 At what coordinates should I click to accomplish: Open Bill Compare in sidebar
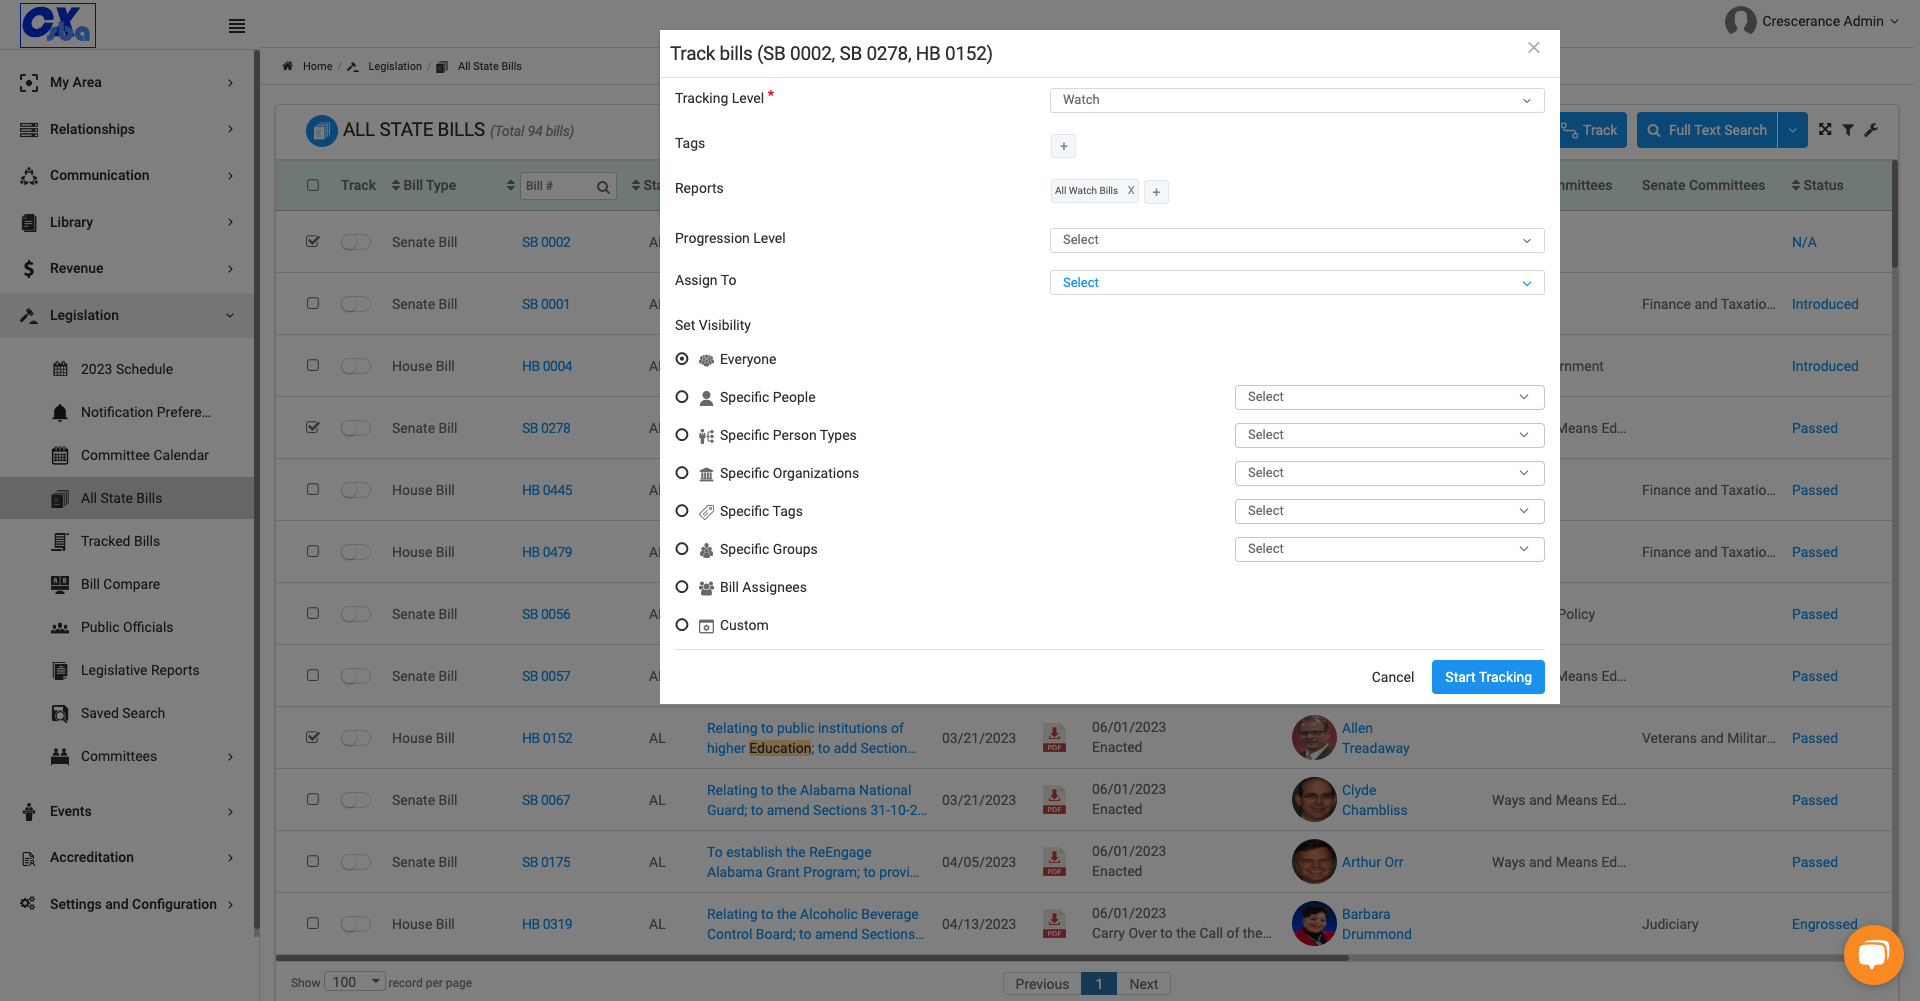pyautogui.click(x=120, y=584)
